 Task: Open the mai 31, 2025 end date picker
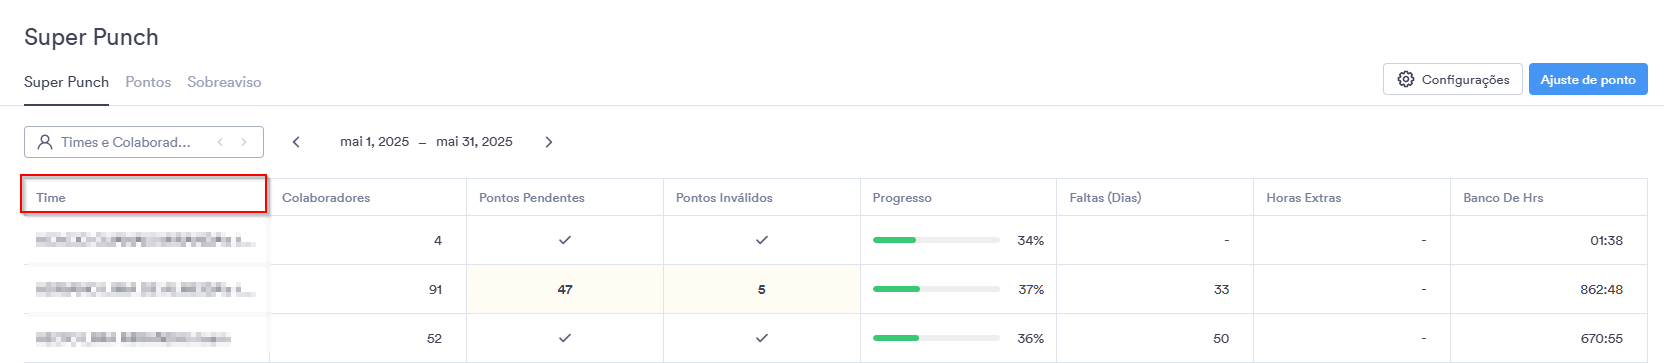point(474,142)
